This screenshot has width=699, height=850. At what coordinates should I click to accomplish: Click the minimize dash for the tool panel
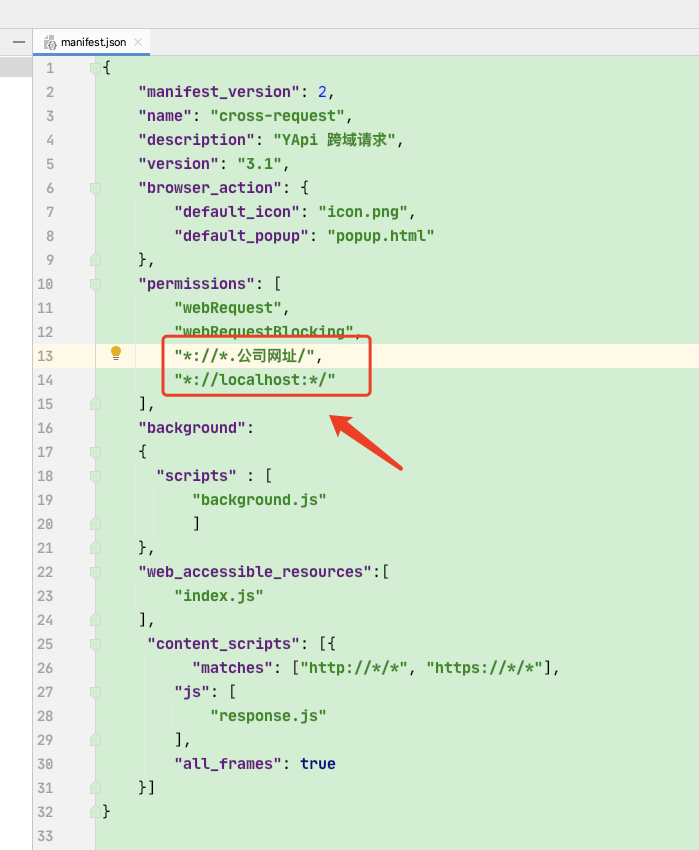point(18,42)
